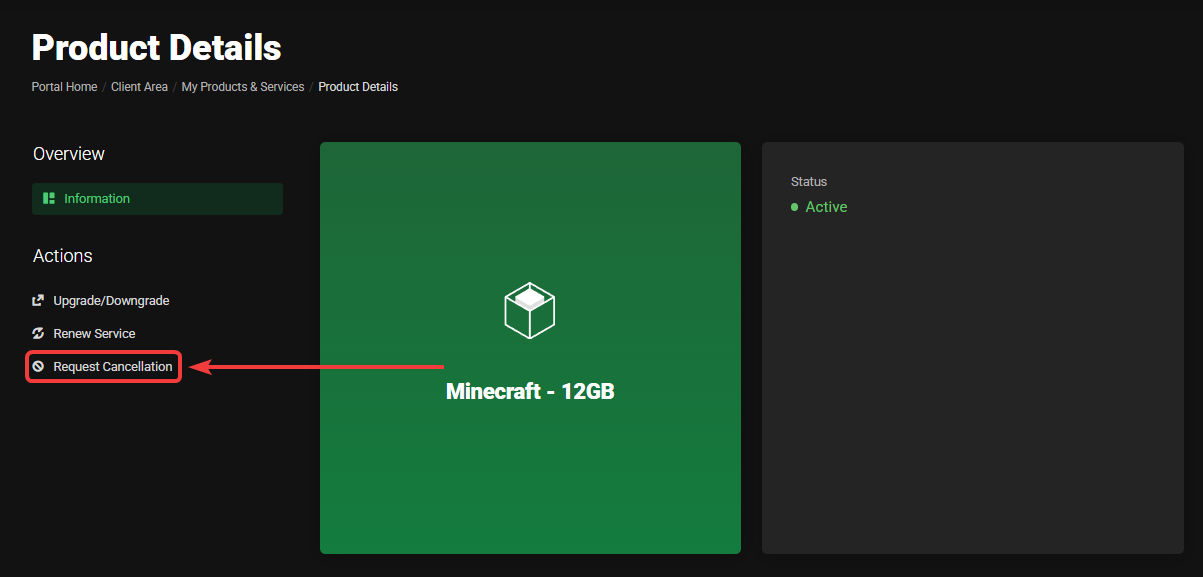This screenshot has width=1203, height=577.
Task: Click the Product Details breadcrumb item
Action: point(358,87)
